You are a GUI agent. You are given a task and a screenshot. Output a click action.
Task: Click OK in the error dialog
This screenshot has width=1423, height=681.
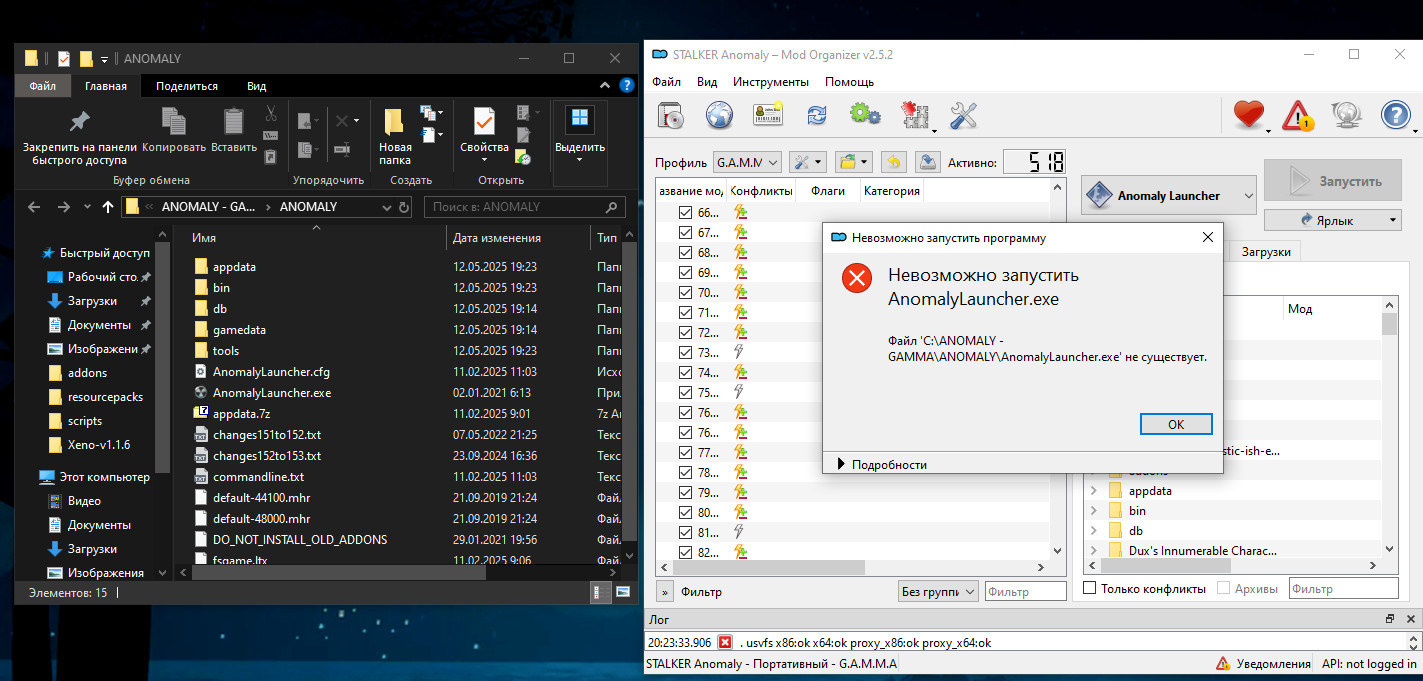(1175, 424)
